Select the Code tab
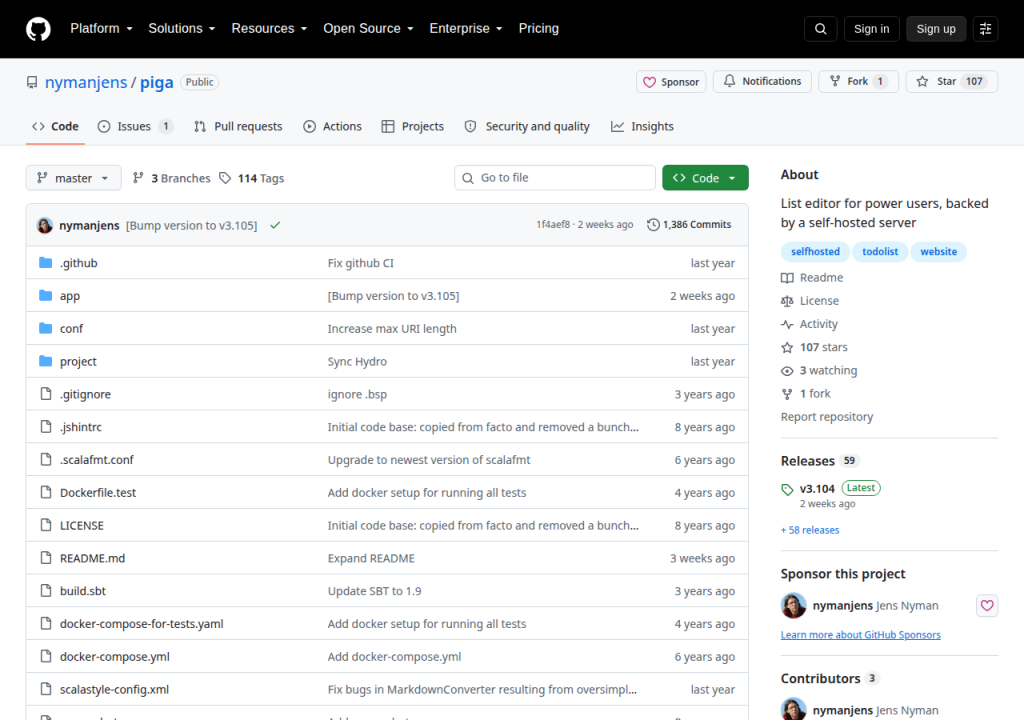1024x720 pixels. [x=56, y=127]
